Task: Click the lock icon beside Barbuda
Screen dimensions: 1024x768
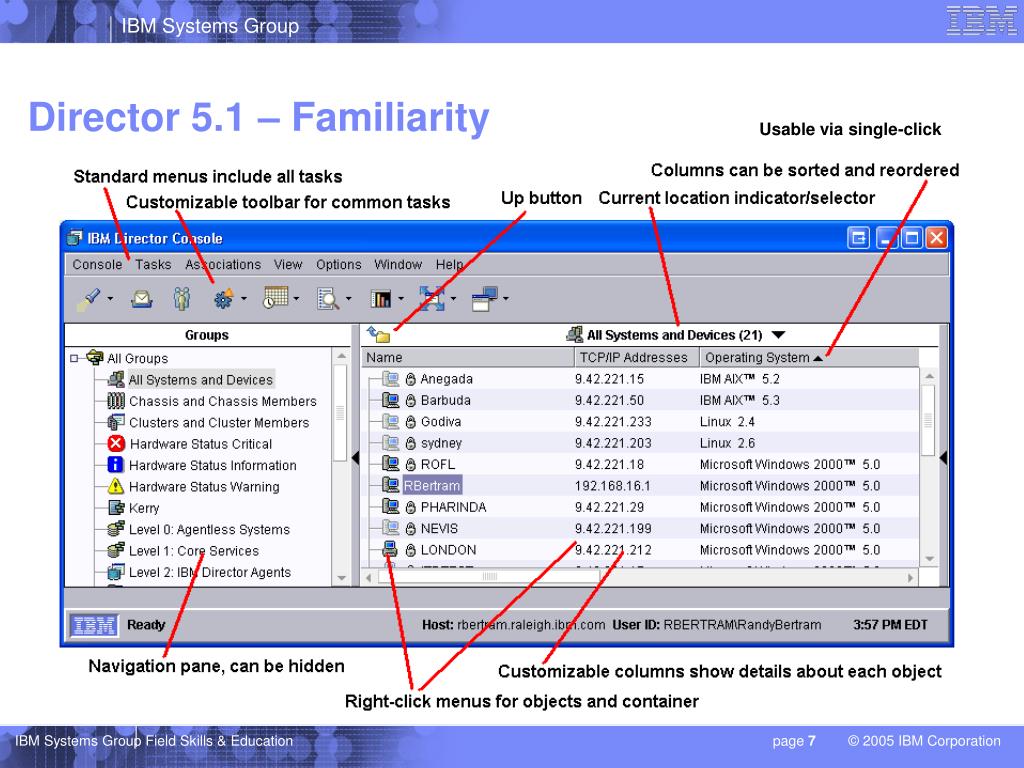Action: tap(411, 400)
